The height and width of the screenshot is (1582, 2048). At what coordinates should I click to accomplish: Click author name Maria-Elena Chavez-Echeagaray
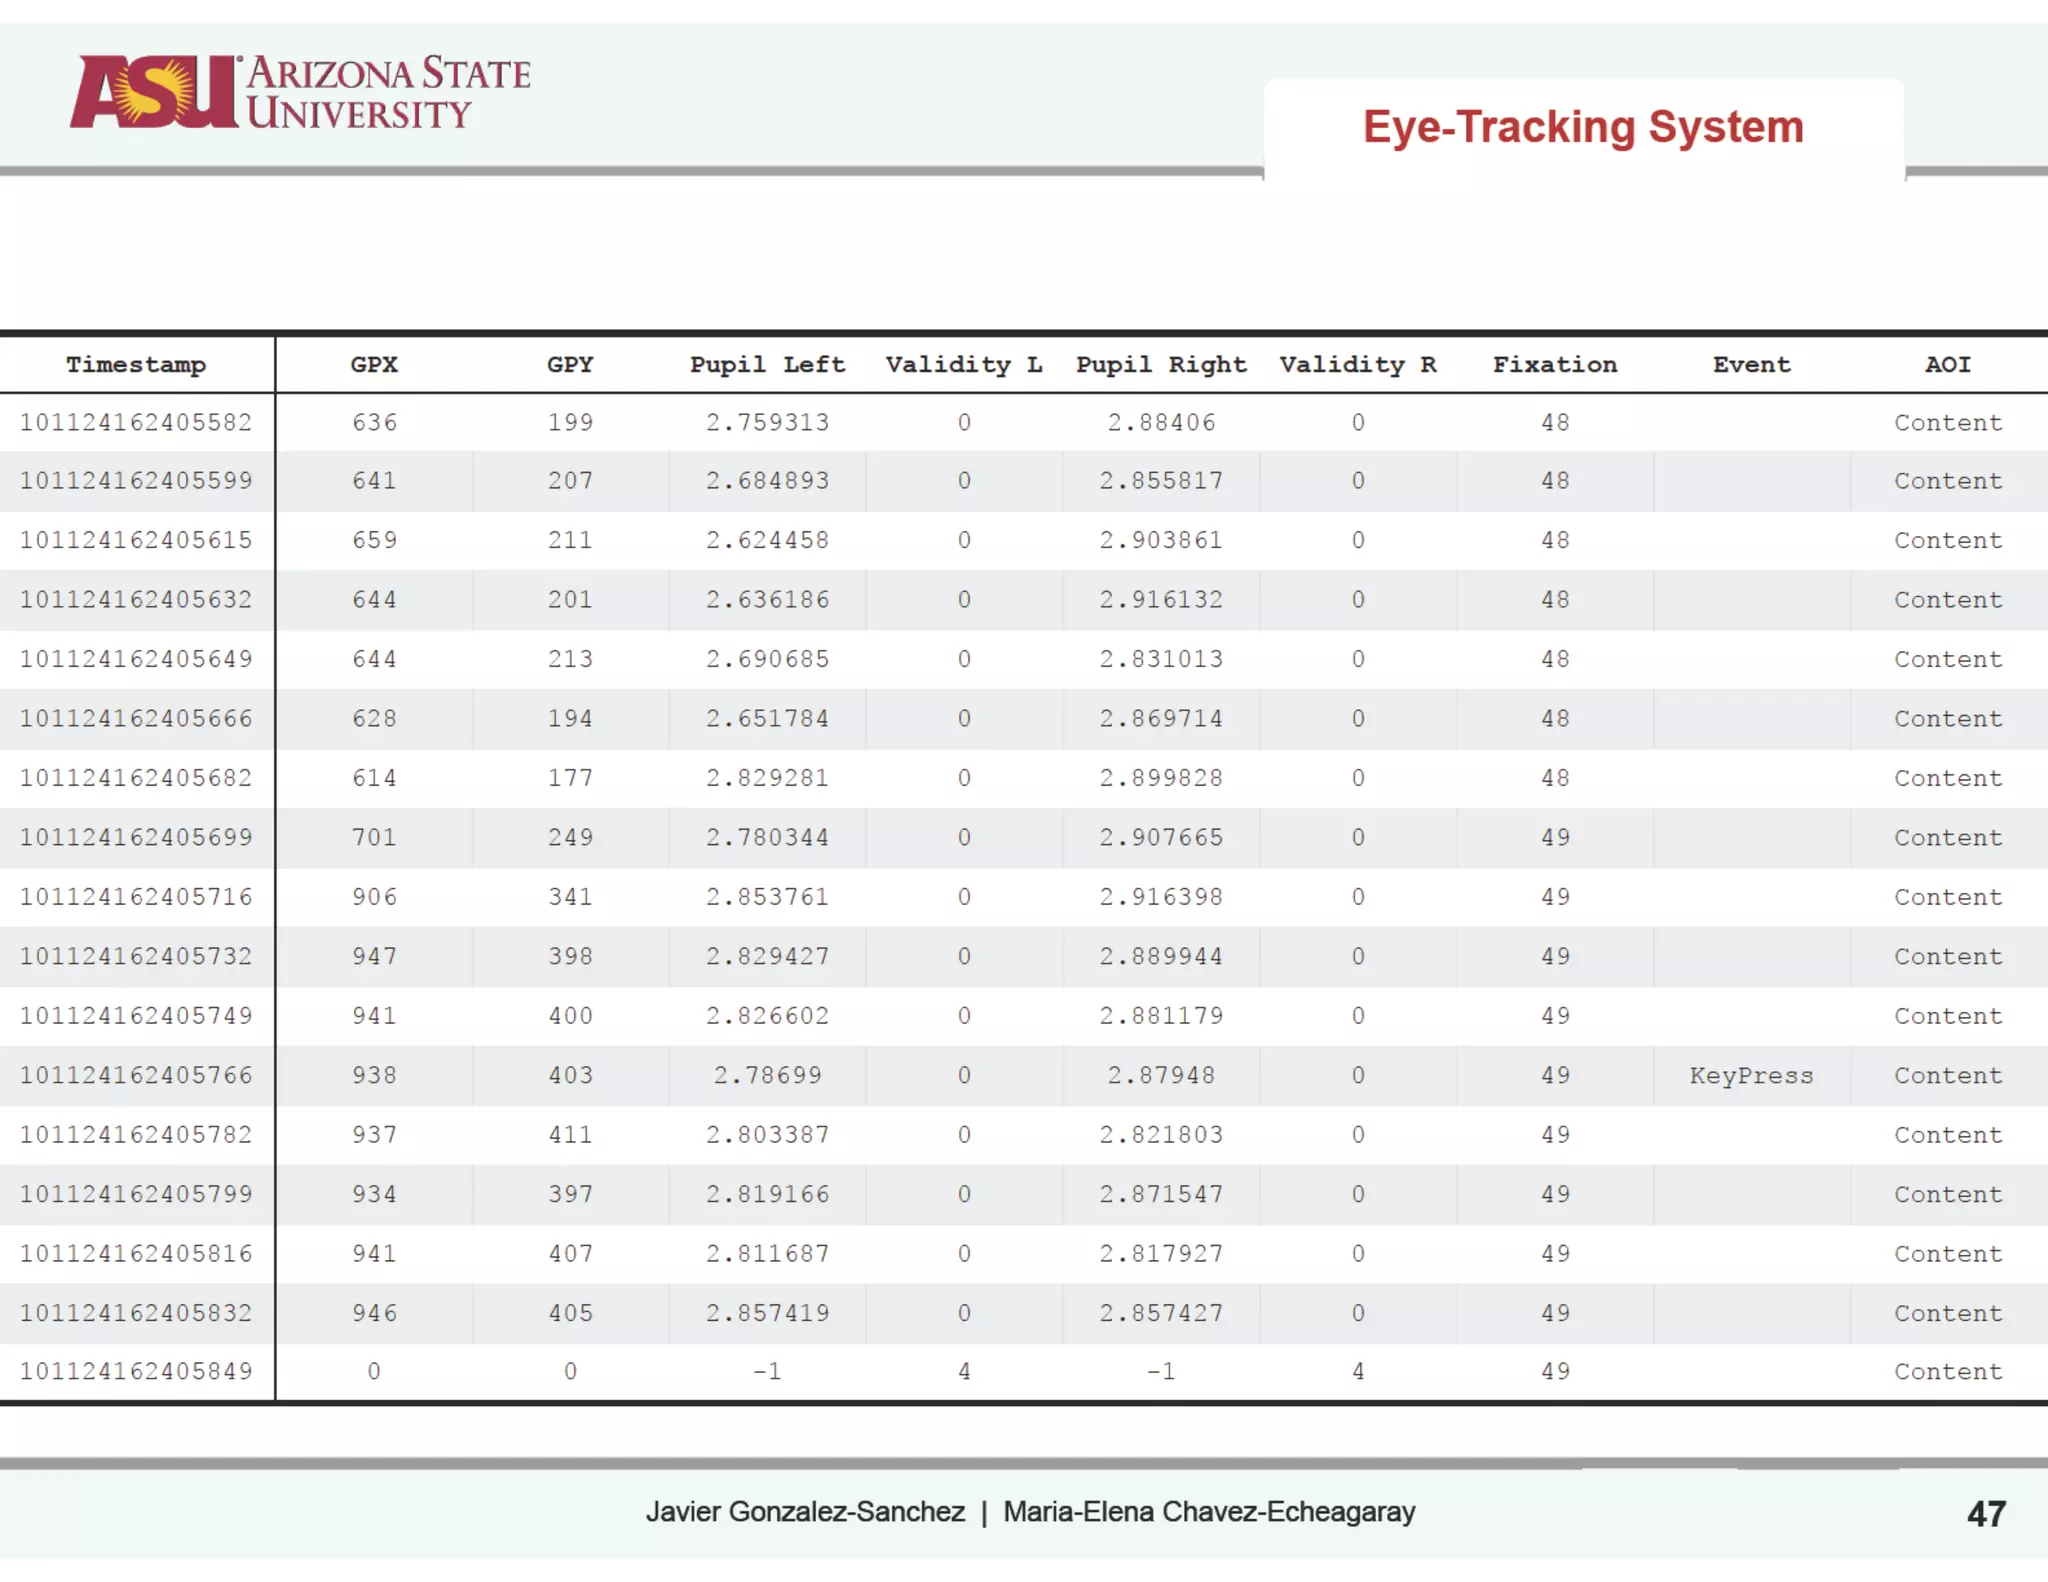pyautogui.click(x=1209, y=1511)
